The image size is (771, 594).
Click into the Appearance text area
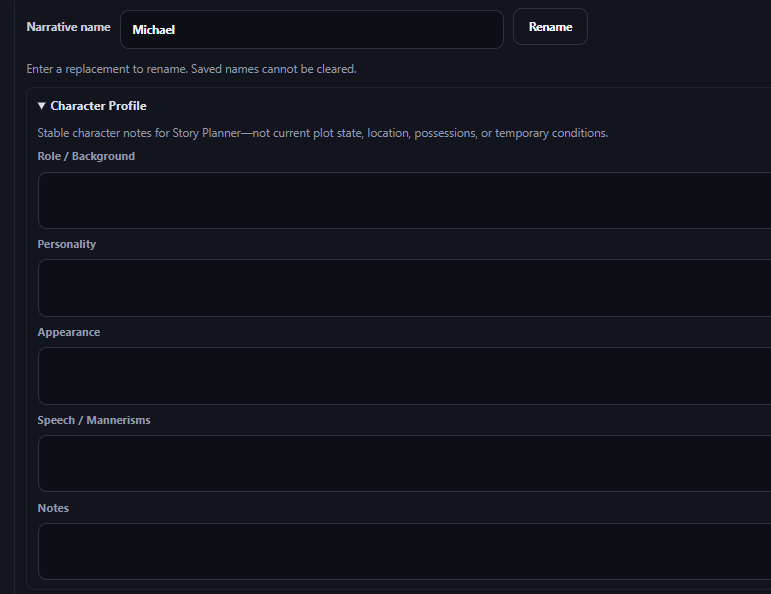pyautogui.click(x=404, y=376)
